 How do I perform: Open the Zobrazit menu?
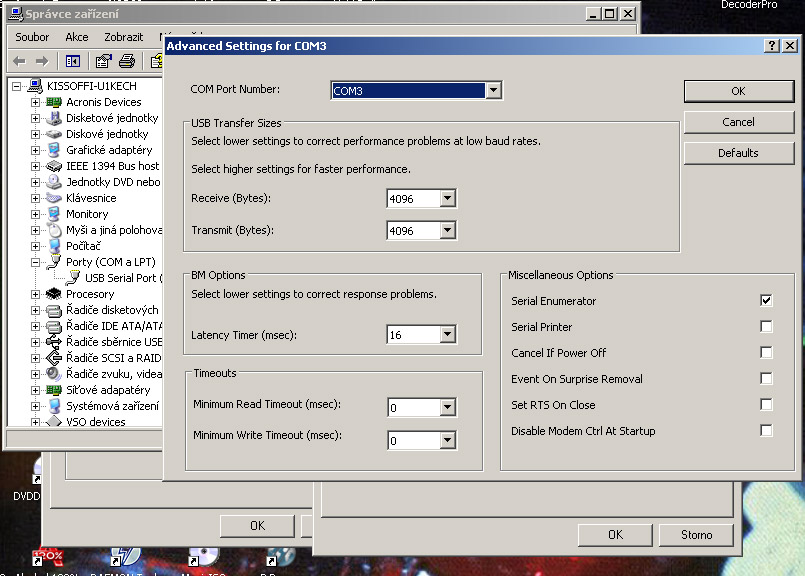(123, 37)
